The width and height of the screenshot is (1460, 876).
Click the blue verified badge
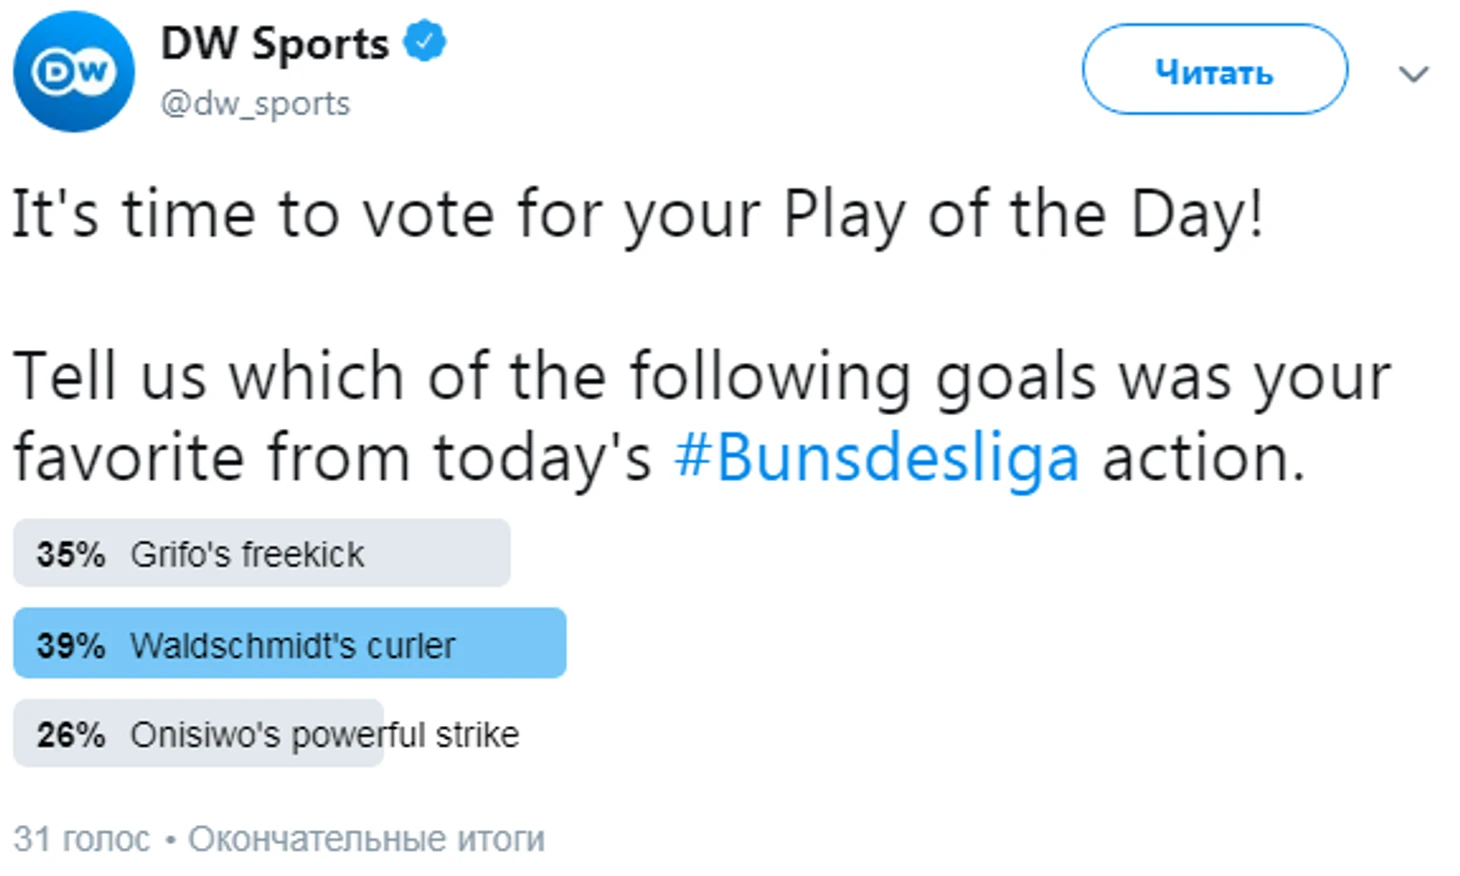pos(424,41)
